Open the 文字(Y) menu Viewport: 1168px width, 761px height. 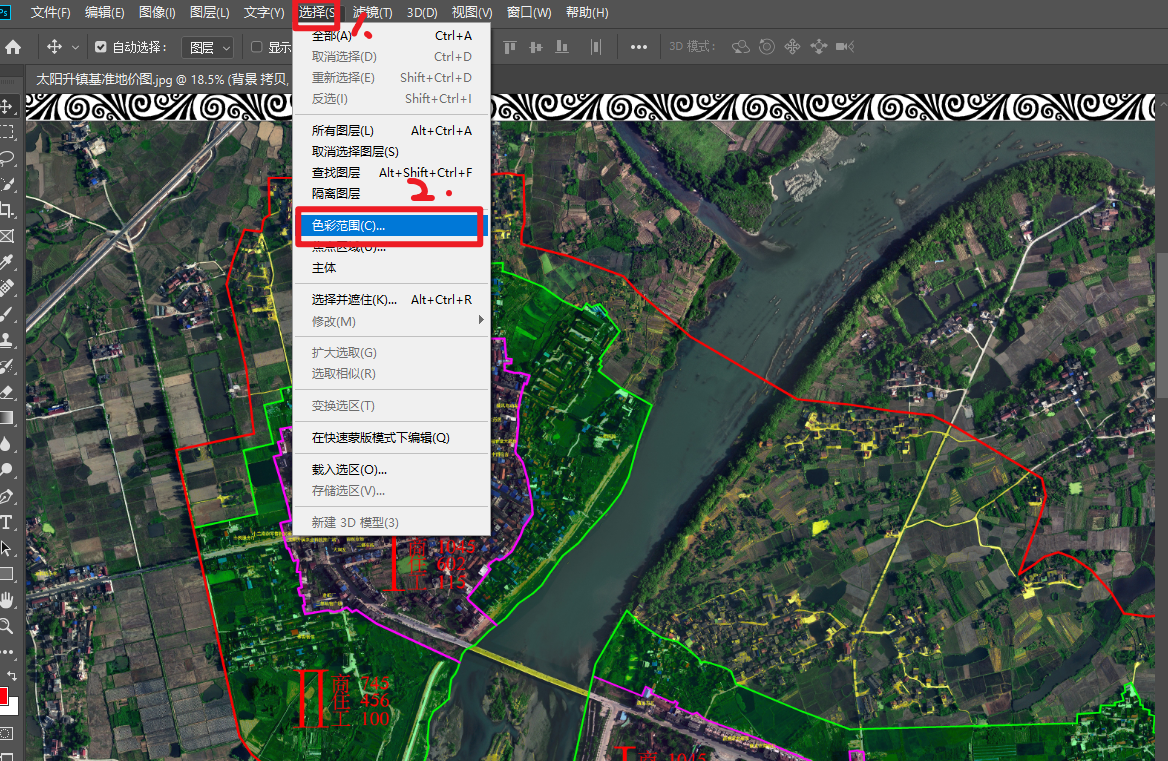tap(264, 13)
